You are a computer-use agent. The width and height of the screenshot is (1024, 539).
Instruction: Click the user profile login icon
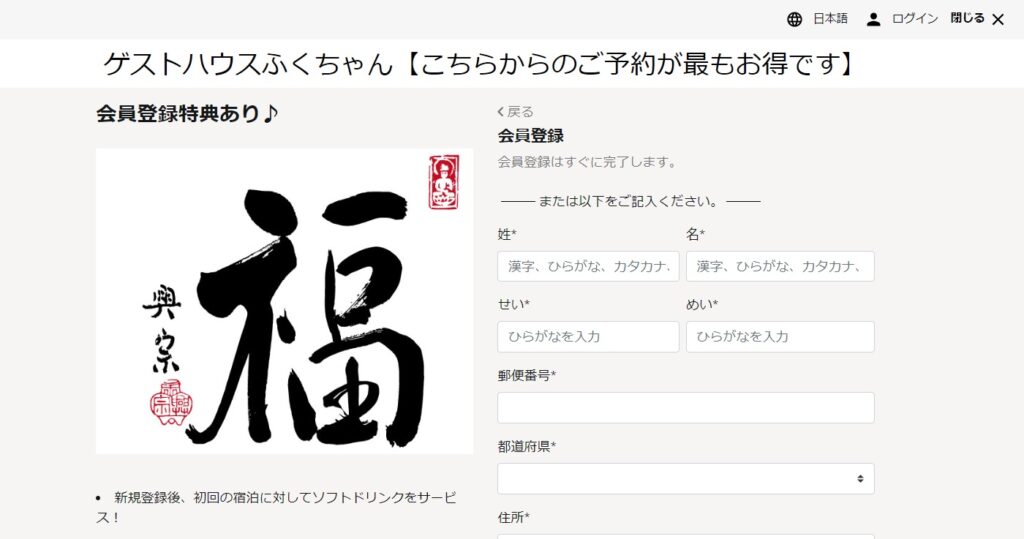pyautogui.click(x=873, y=20)
